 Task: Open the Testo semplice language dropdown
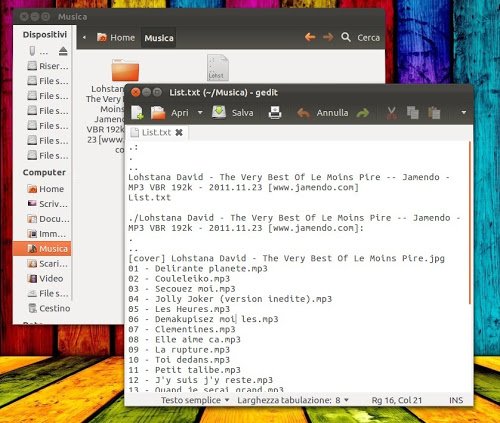tap(195, 400)
